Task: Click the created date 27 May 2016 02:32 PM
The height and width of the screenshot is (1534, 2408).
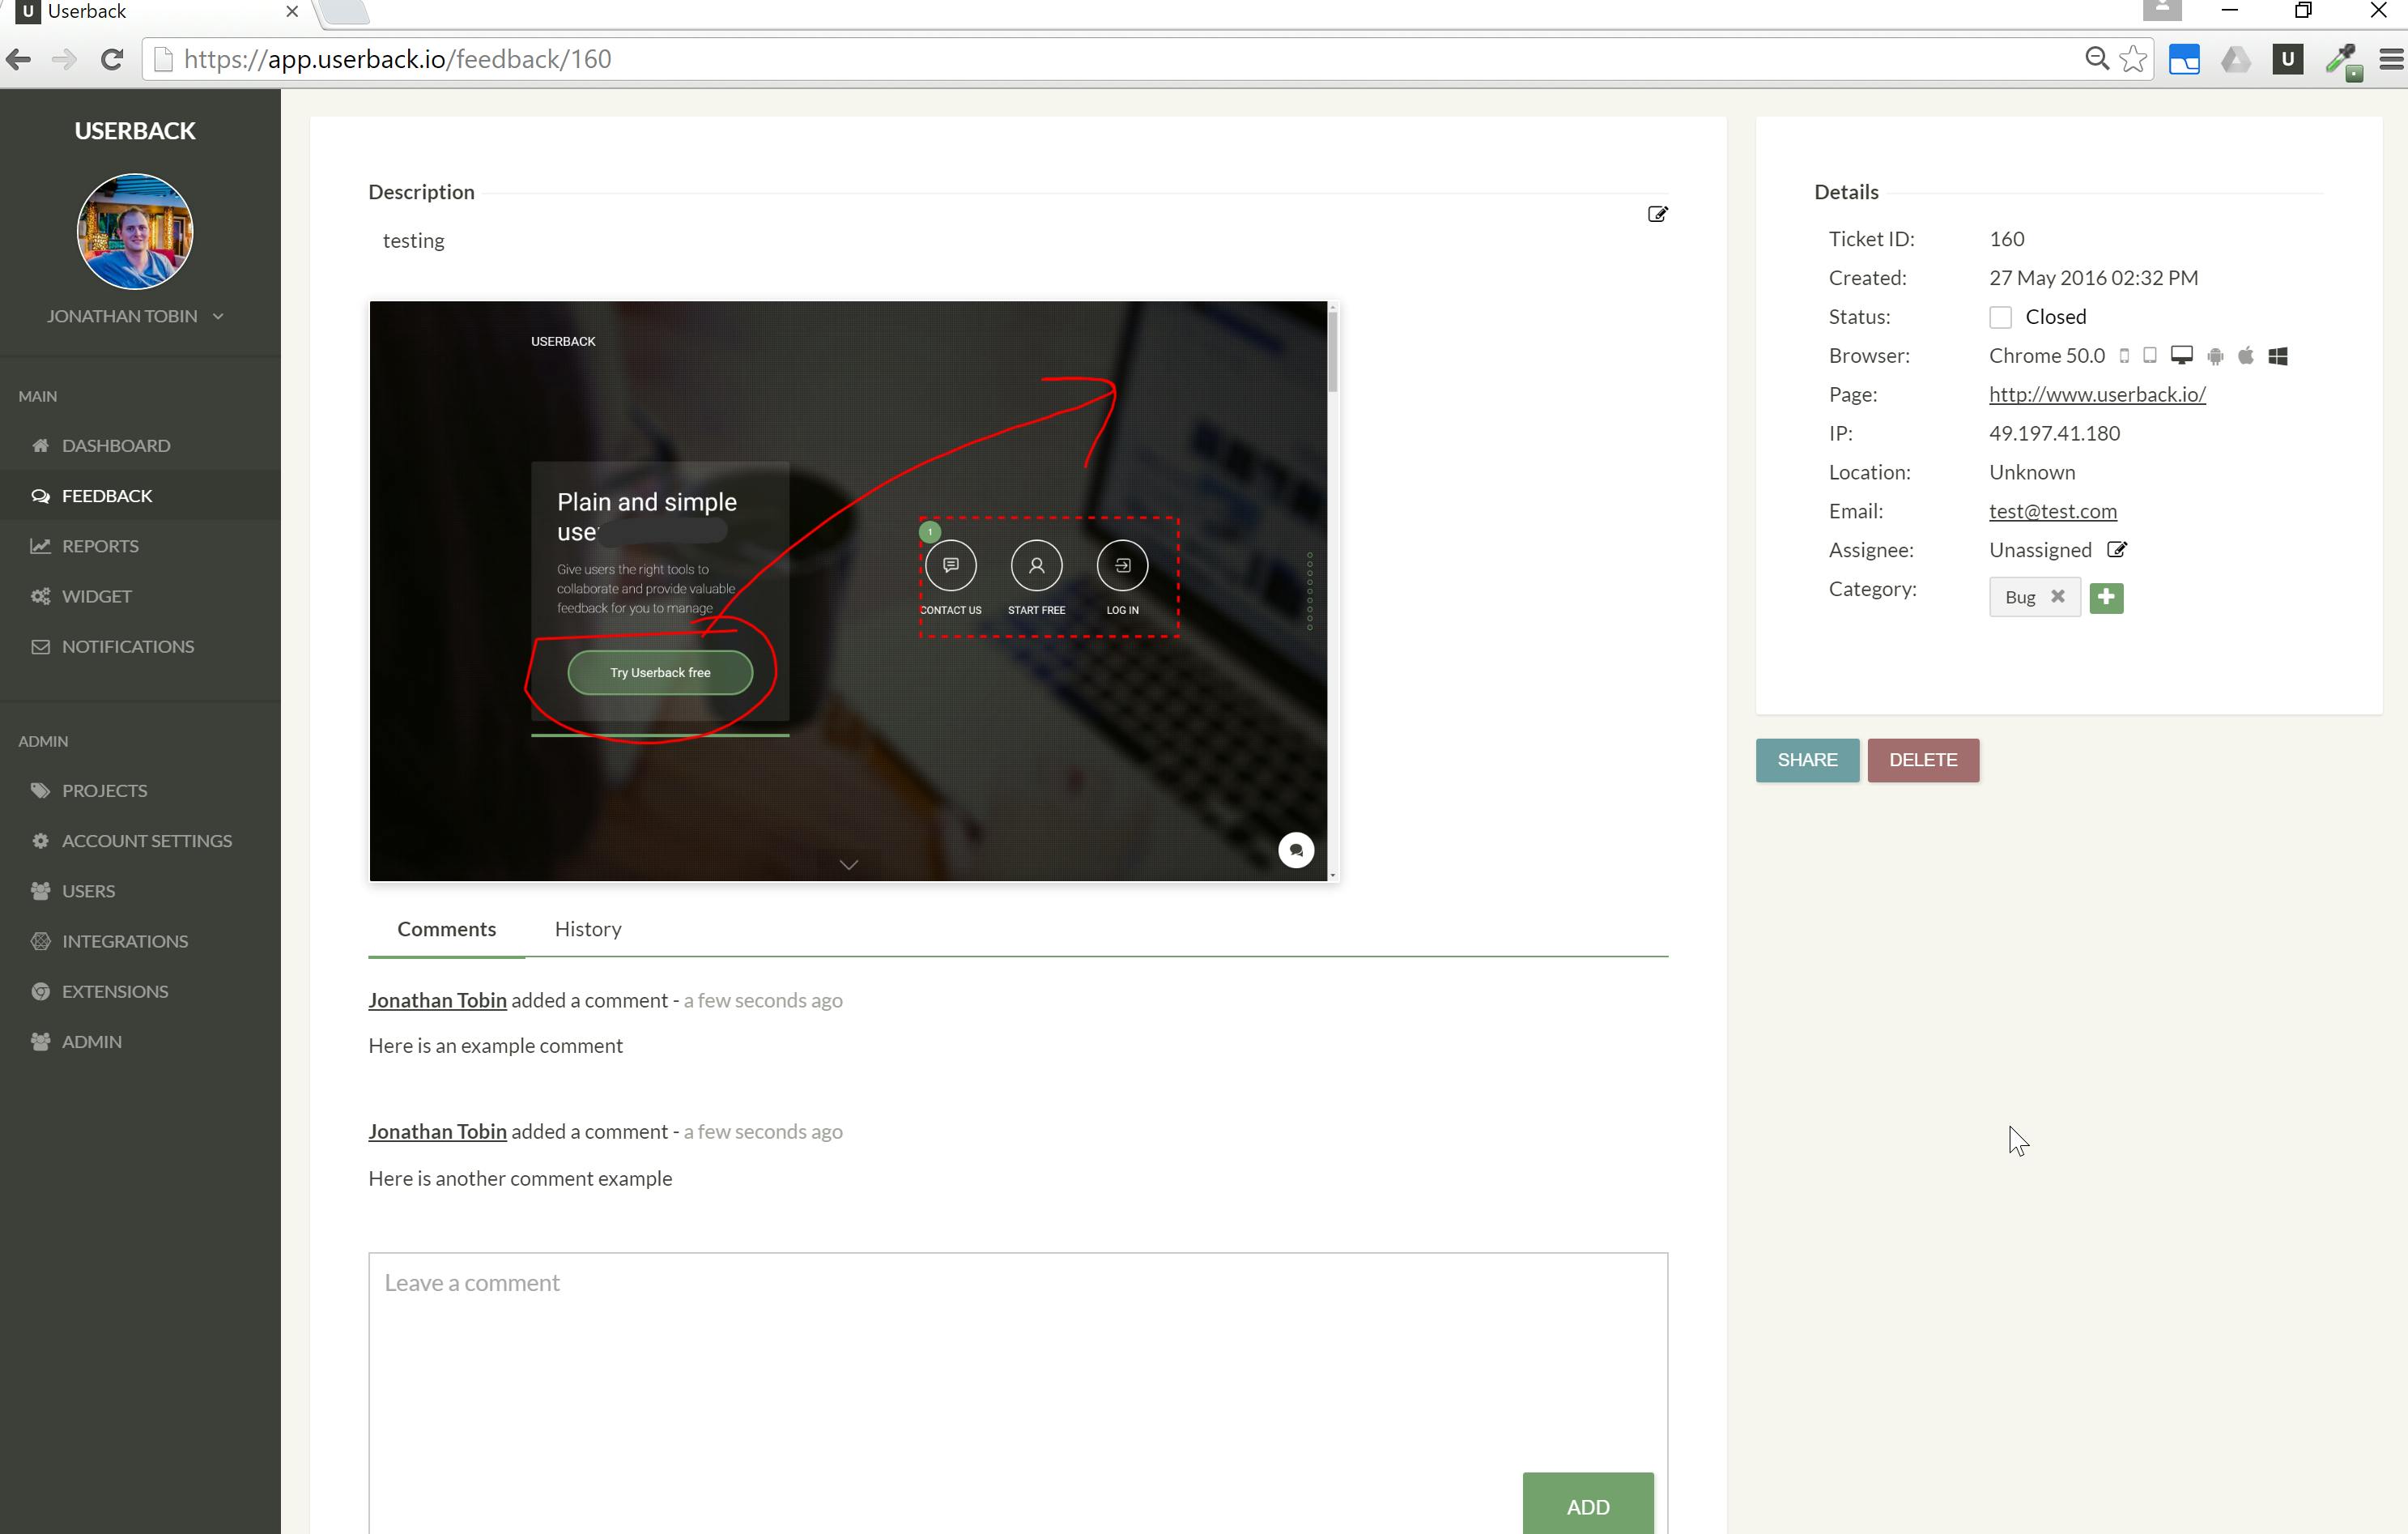Action: pyautogui.click(x=2093, y=278)
